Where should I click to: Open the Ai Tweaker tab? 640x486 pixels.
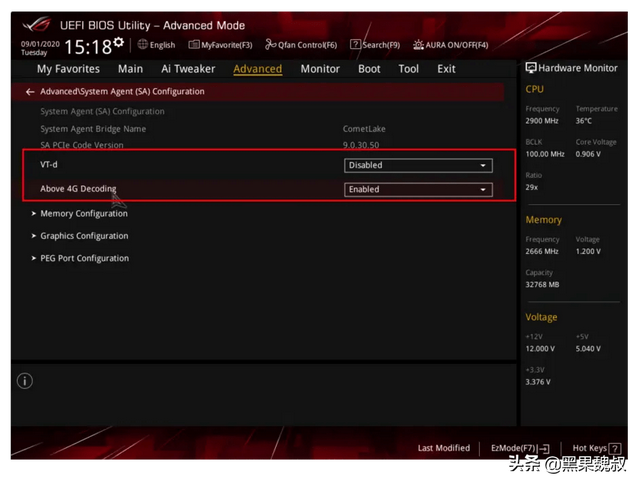click(188, 69)
